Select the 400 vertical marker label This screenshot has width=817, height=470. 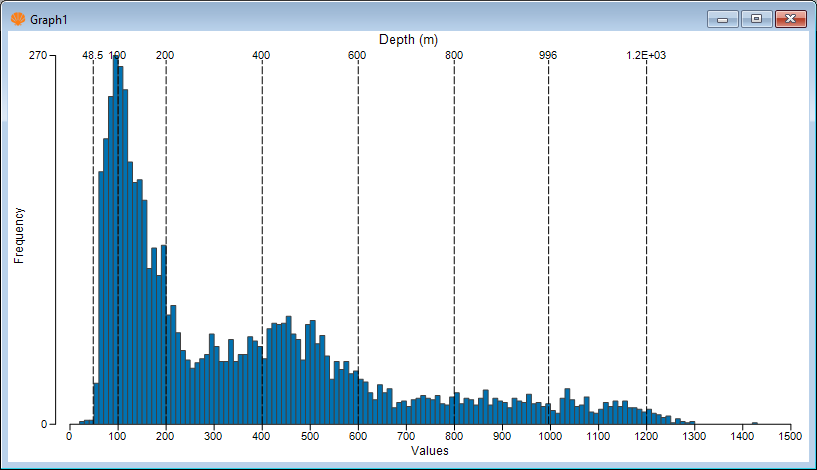pos(261,56)
